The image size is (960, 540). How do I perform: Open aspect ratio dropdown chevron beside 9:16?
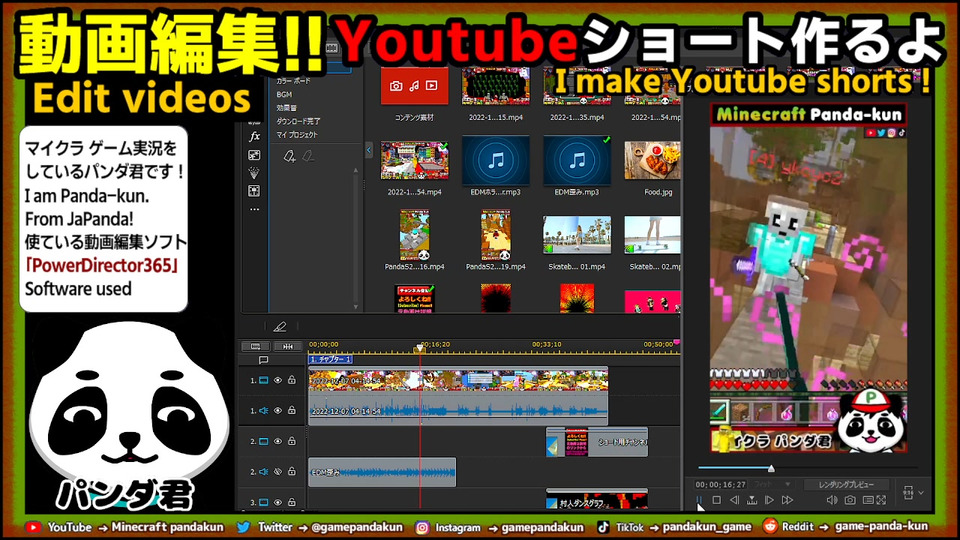921,492
